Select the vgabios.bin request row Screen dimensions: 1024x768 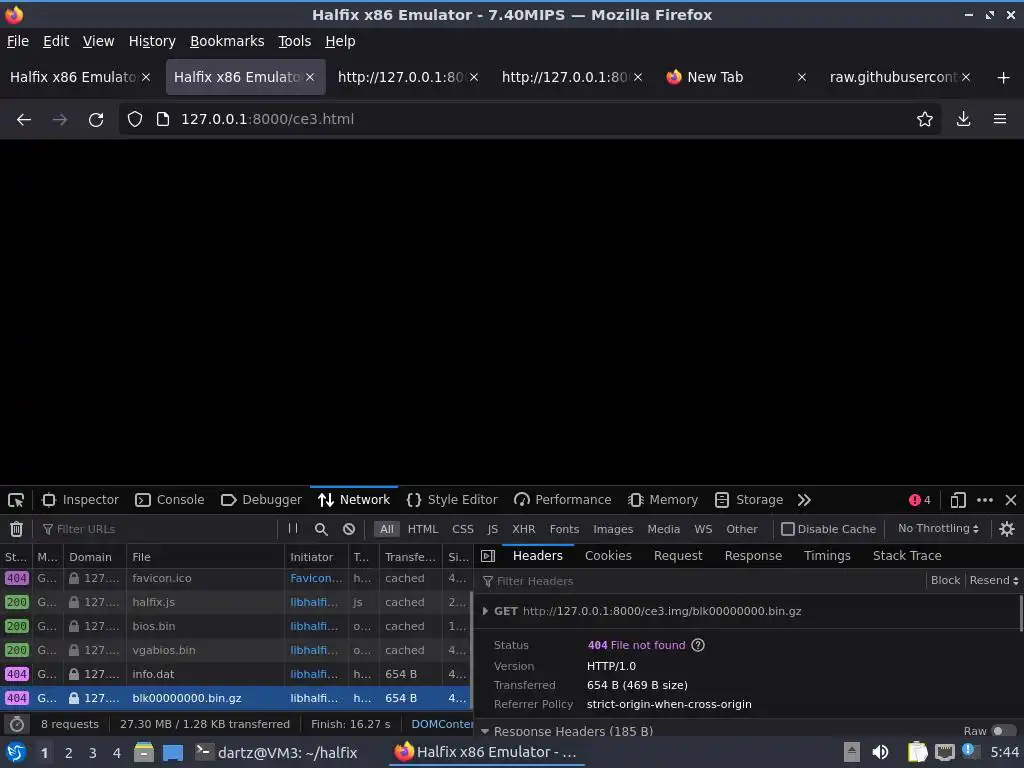click(x=235, y=650)
